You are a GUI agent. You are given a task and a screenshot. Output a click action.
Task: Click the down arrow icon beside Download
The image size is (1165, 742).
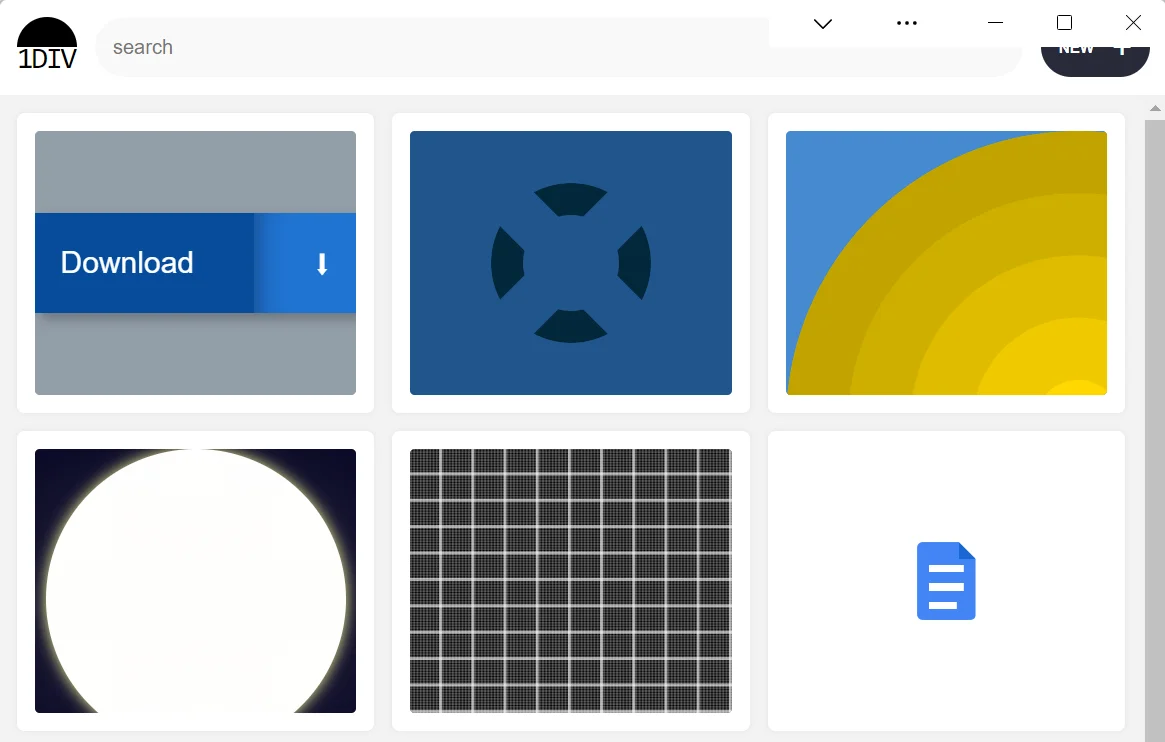click(x=321, y=264)
